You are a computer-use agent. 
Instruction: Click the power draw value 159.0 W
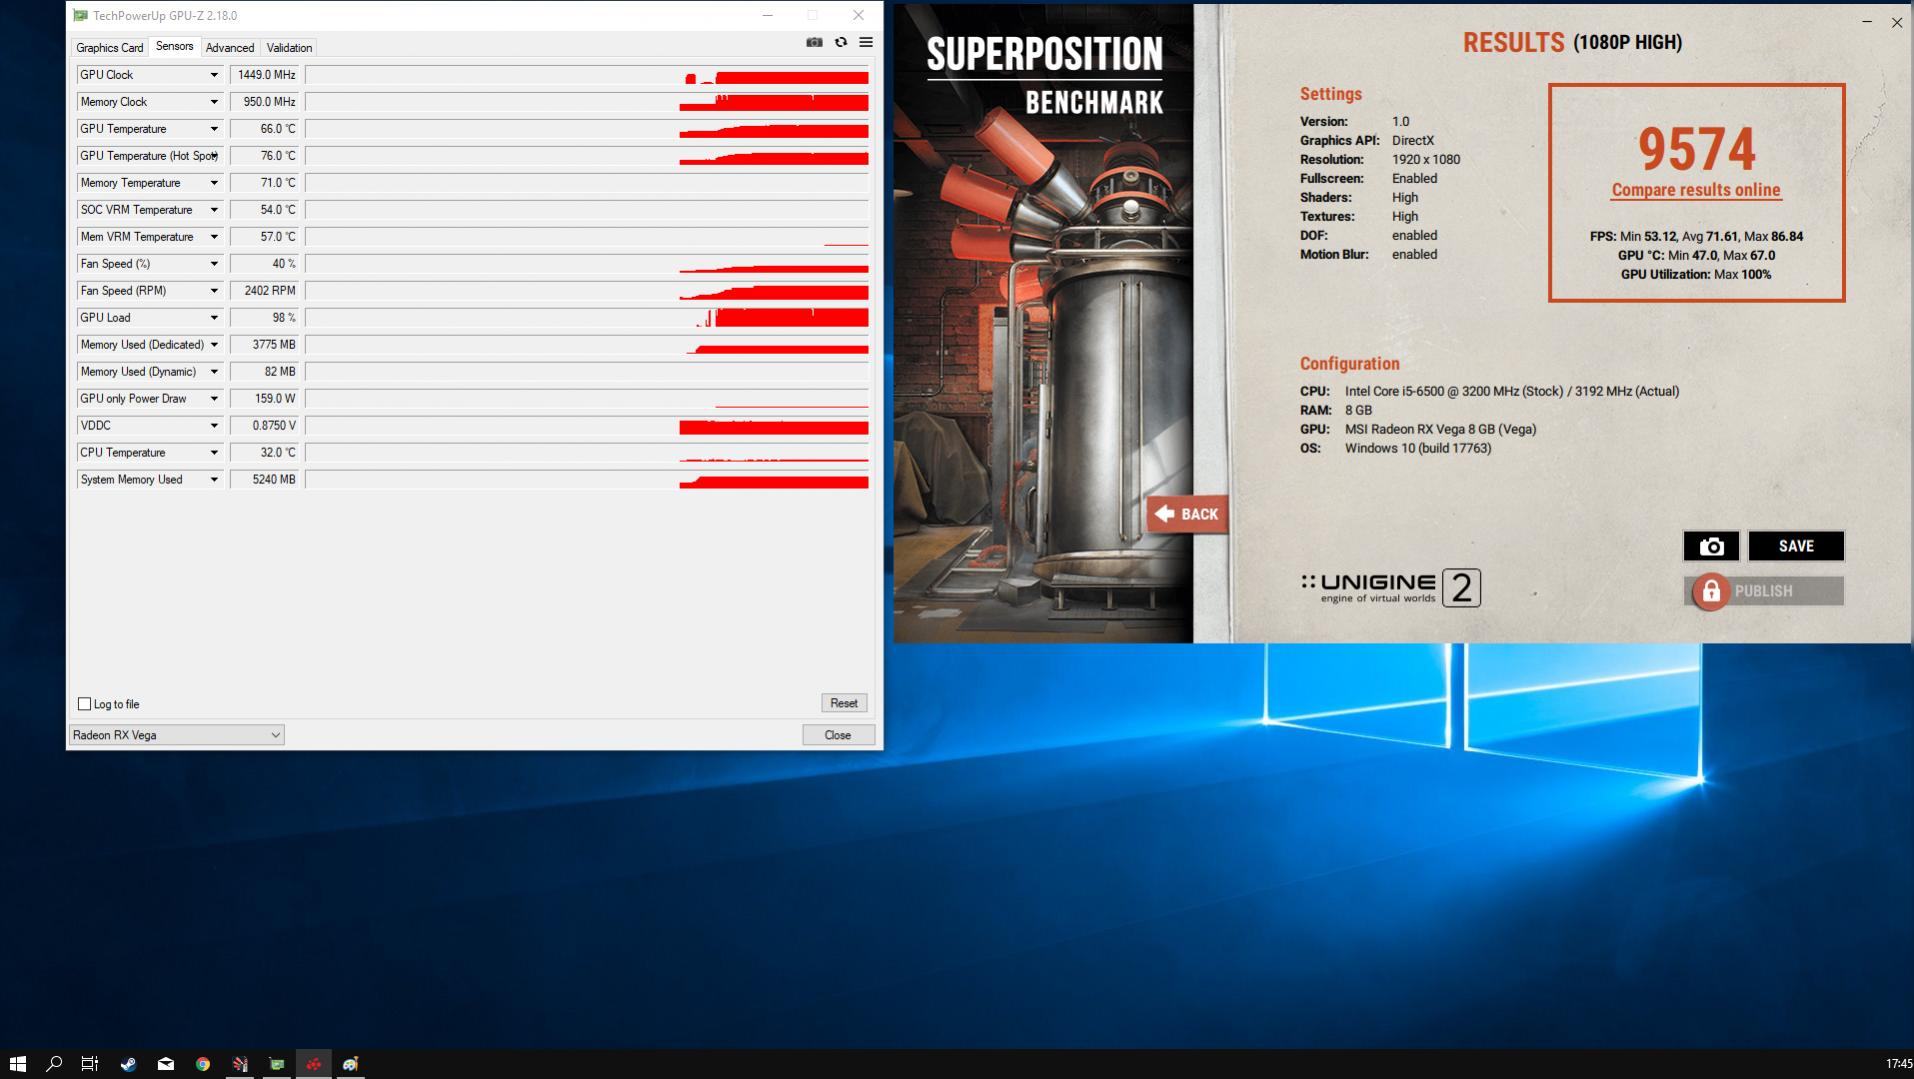tap(265, 399)
